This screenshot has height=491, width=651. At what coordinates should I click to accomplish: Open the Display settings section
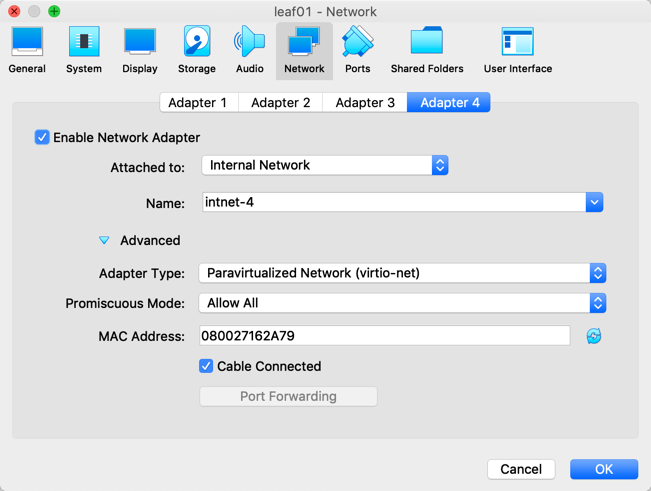tap(140, 50)
